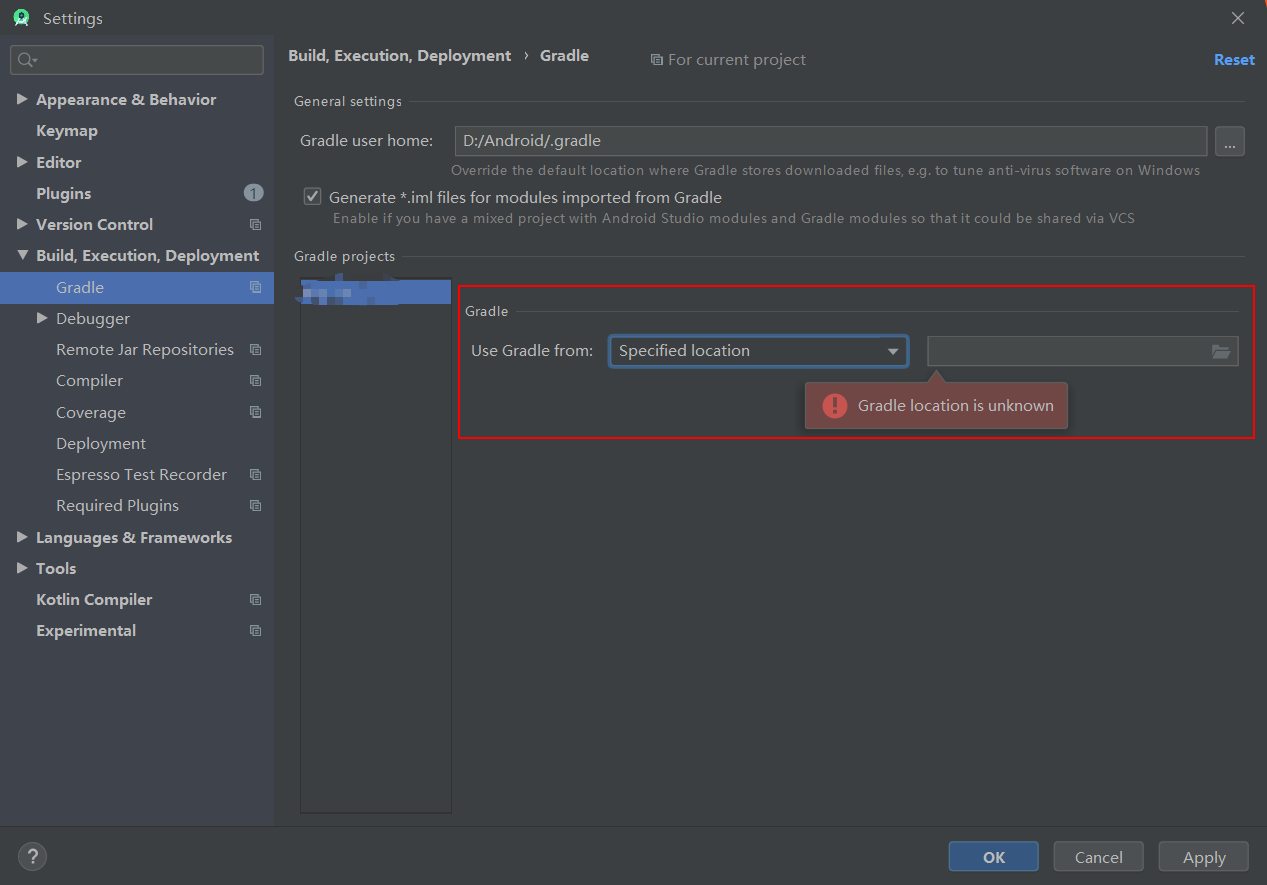Click the Reset link
This screenshot has width=1267, height=885.
(x=1234, y=60)
